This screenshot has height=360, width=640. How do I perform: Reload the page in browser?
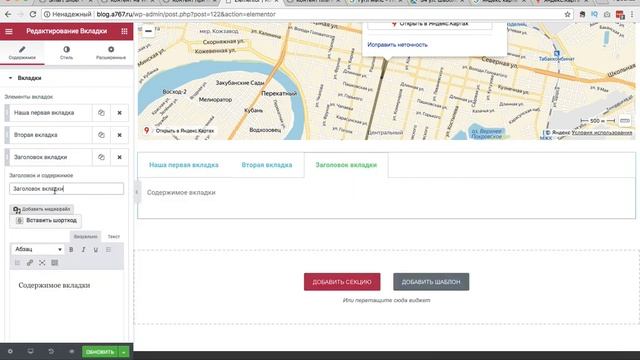33,14
